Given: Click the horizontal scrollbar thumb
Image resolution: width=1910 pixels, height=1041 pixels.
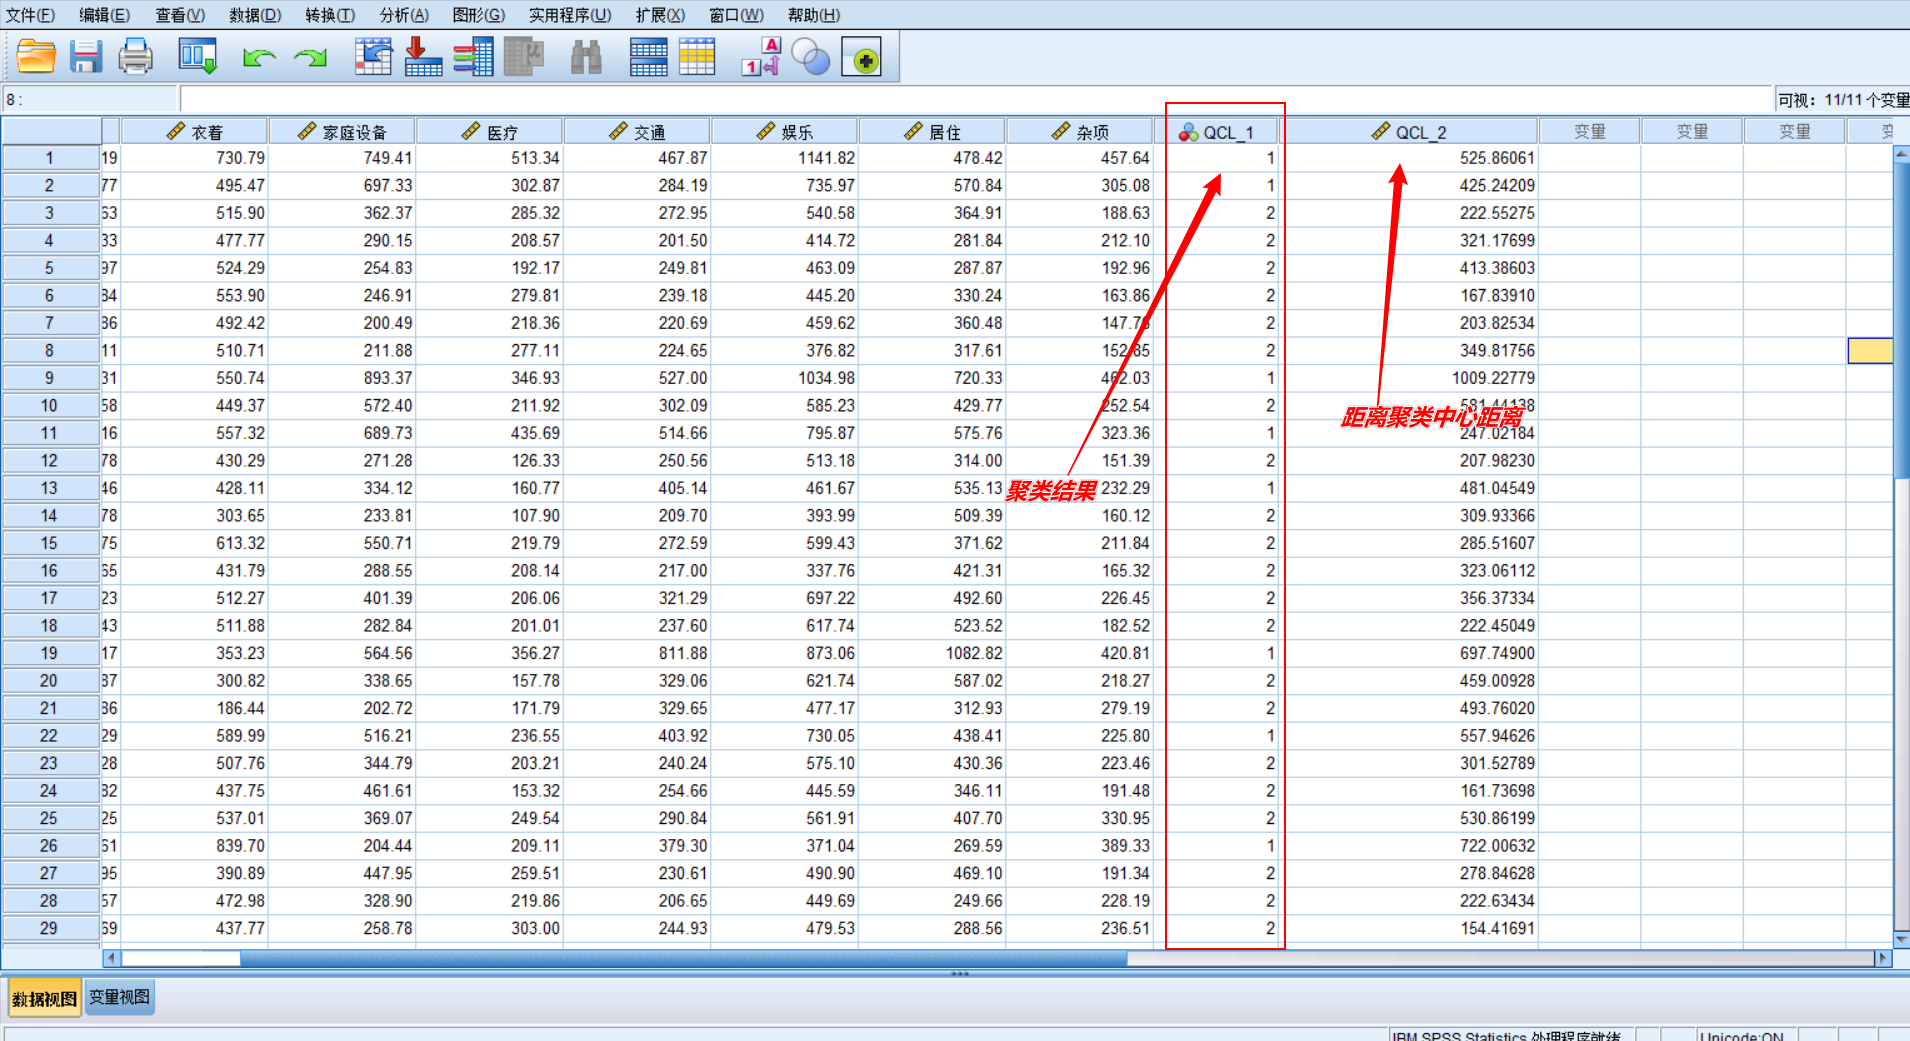Looking at the screenshot, I should (683, 958).
